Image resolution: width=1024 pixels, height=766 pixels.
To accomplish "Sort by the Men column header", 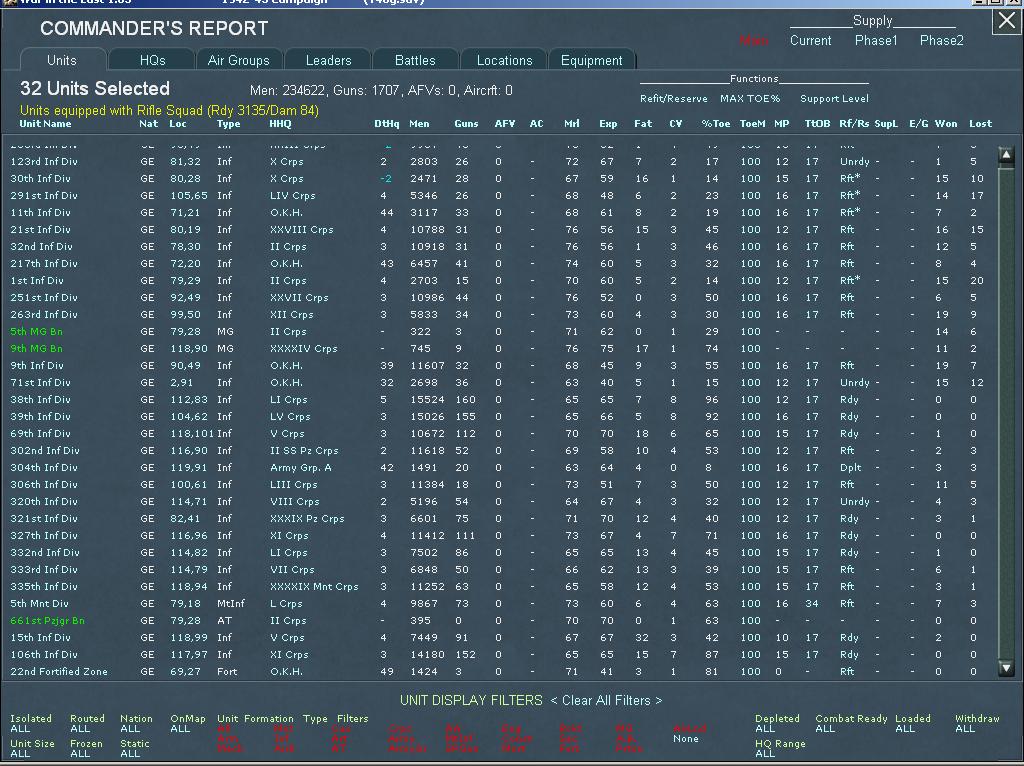I will [419, 123].
